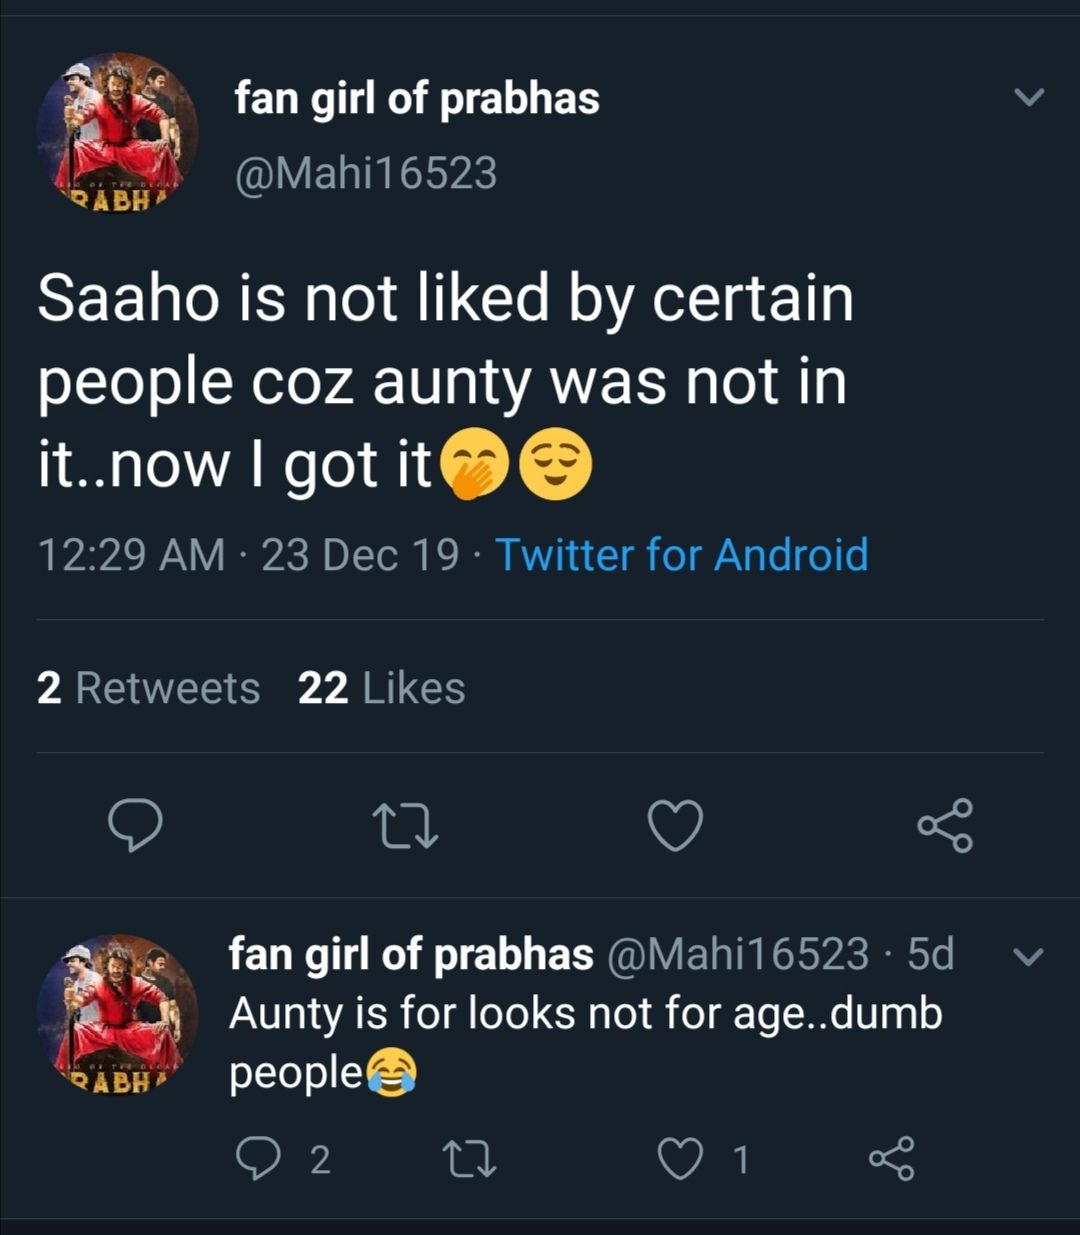
Task: Retweet the main Saaho tweet
Action: [405, 827]
